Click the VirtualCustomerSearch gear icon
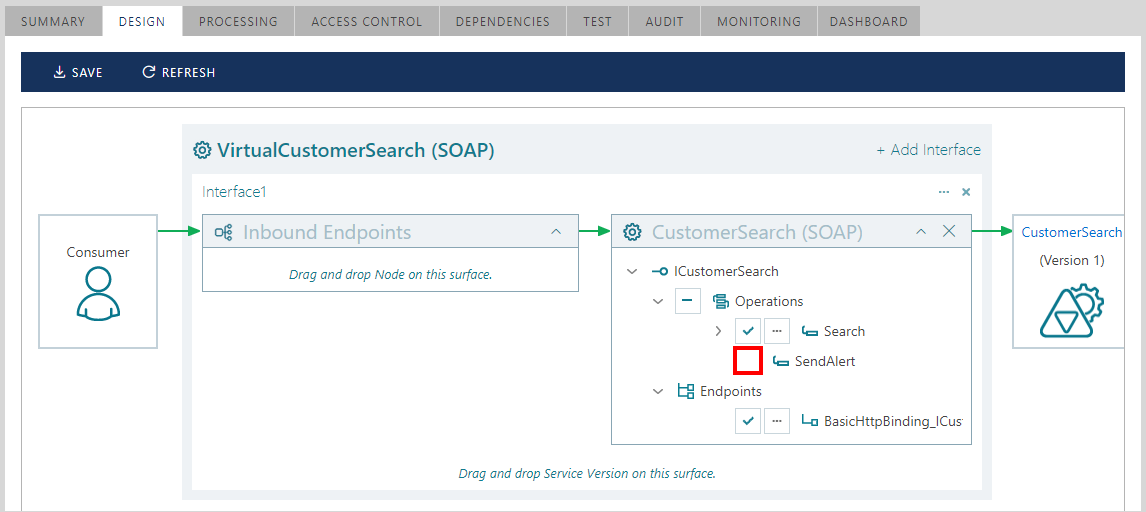The height and width of the screenshot is (512, 1146). tap(202, 150)
